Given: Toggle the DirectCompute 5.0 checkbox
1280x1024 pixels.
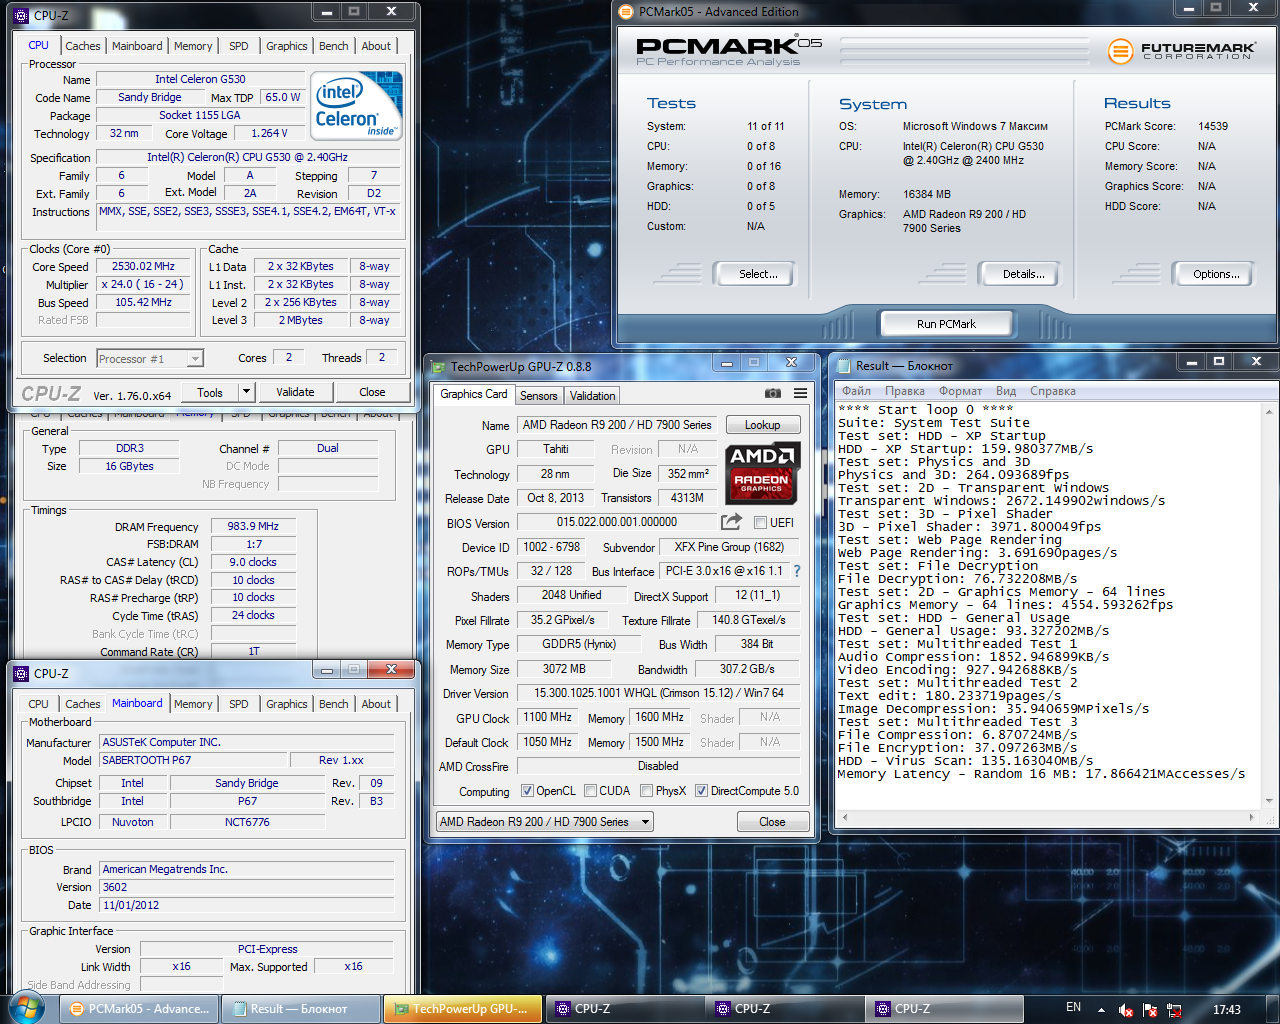Looking at the screenshot, I should point(701,791).
